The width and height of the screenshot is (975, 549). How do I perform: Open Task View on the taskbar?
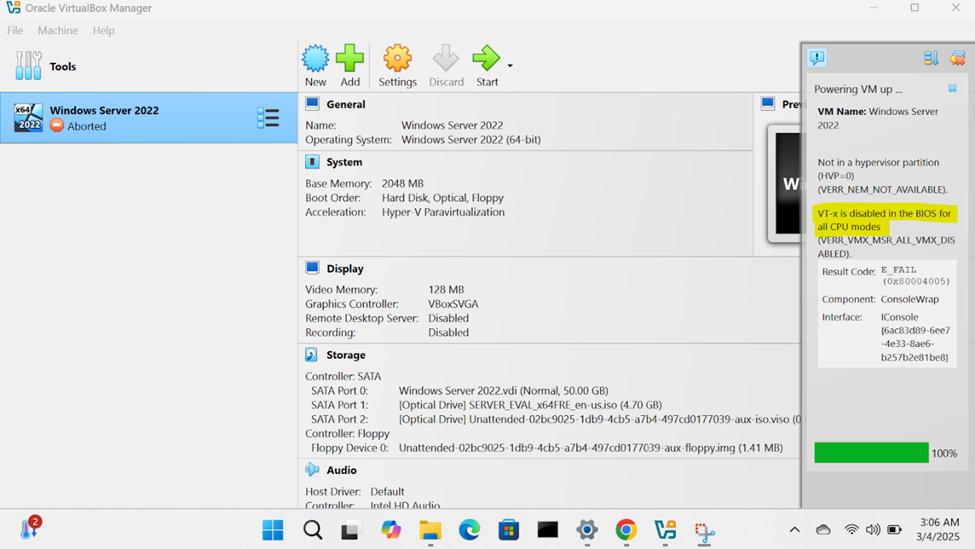pyautogui.click(x=351, y=530)
